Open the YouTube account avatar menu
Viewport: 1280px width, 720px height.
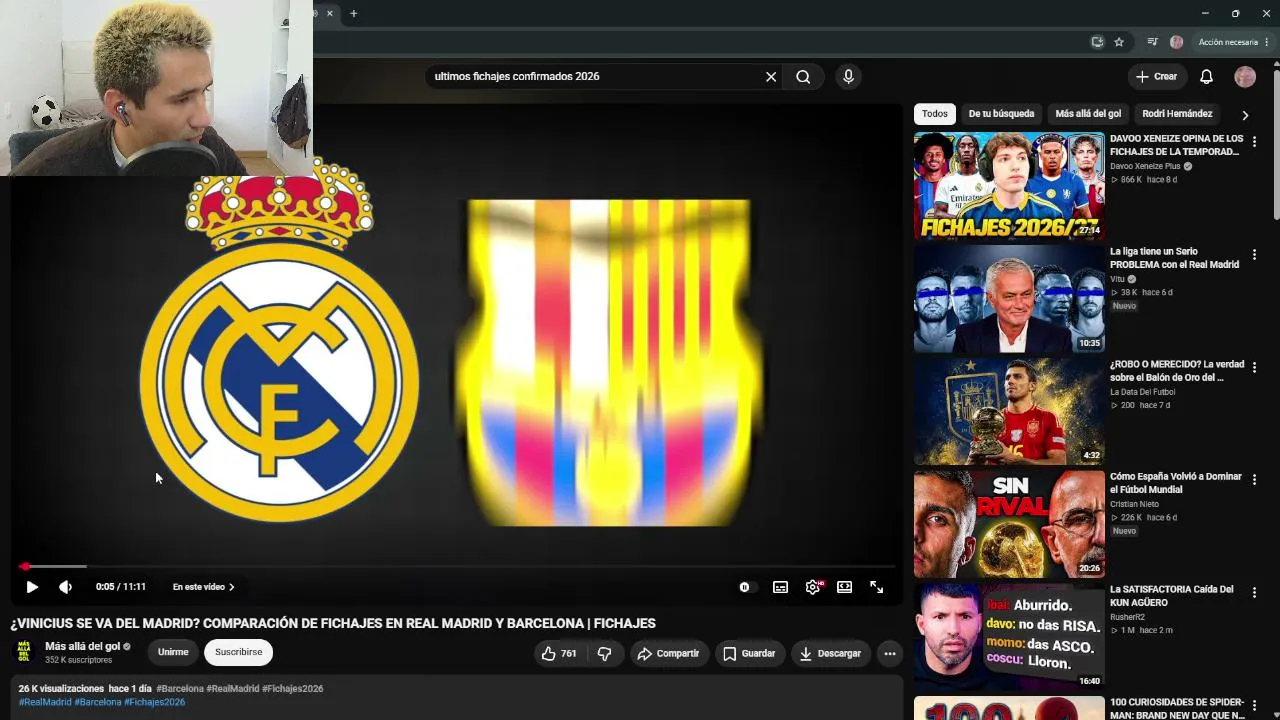click(1245, 76)
